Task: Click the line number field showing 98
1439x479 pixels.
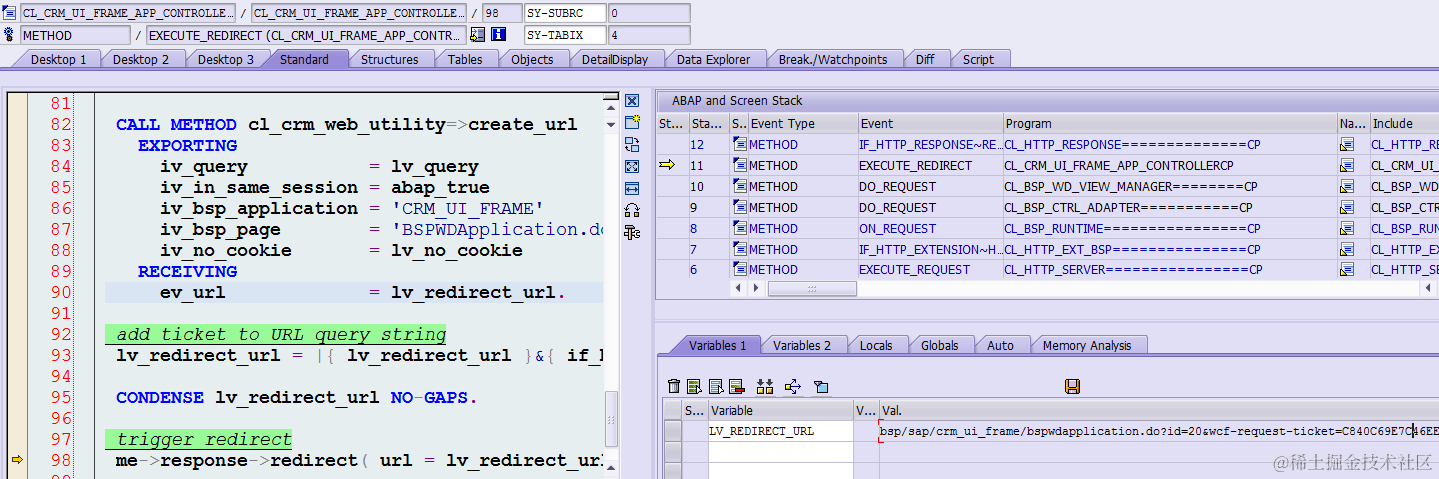Action: (501, 14)
